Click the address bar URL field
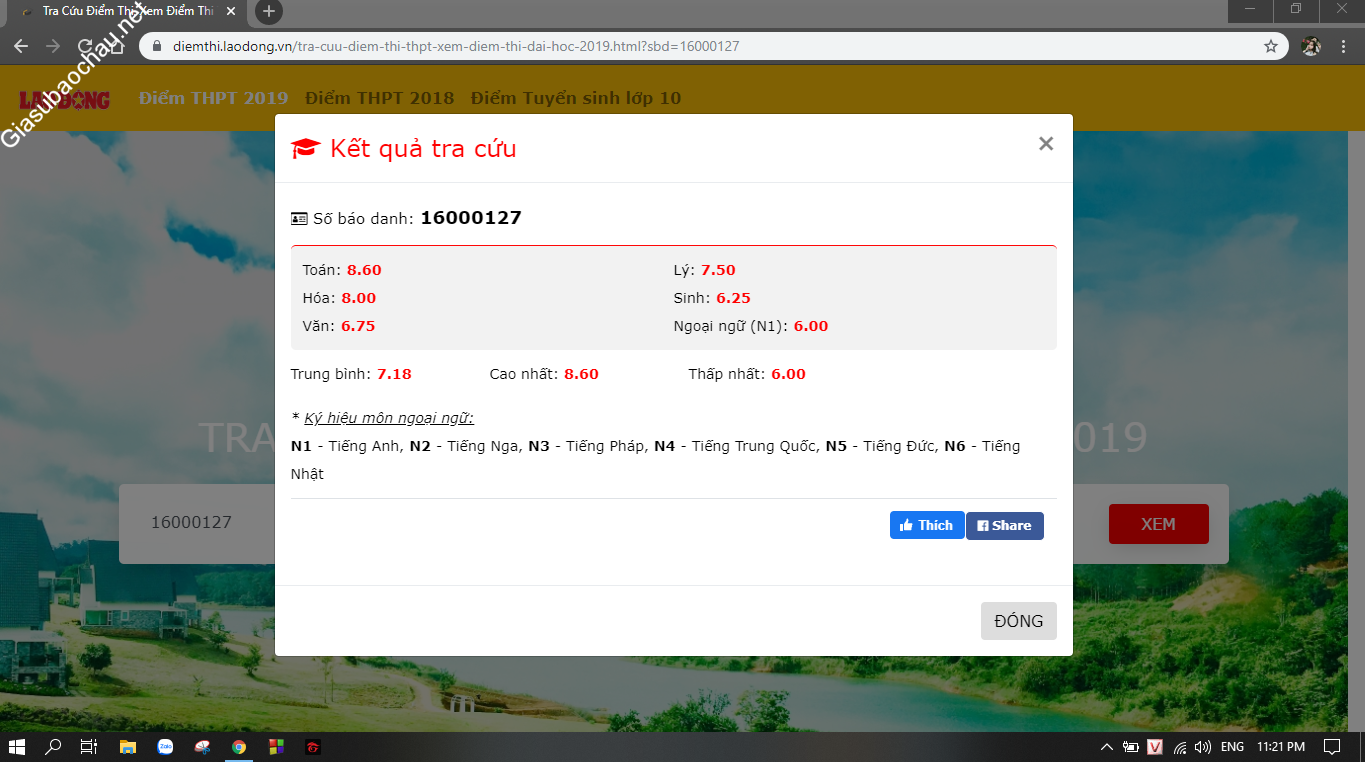1365x762 pixels. 700,46
